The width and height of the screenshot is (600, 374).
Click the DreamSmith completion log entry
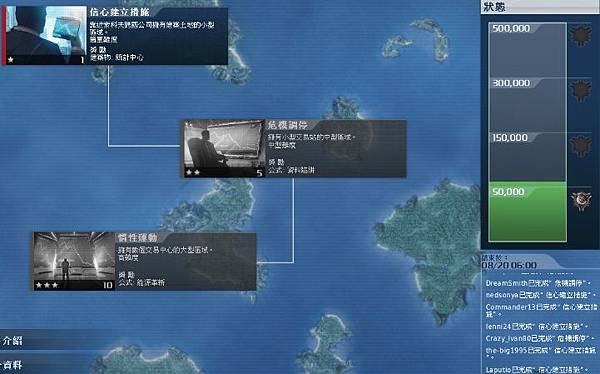tap(538, 283)
